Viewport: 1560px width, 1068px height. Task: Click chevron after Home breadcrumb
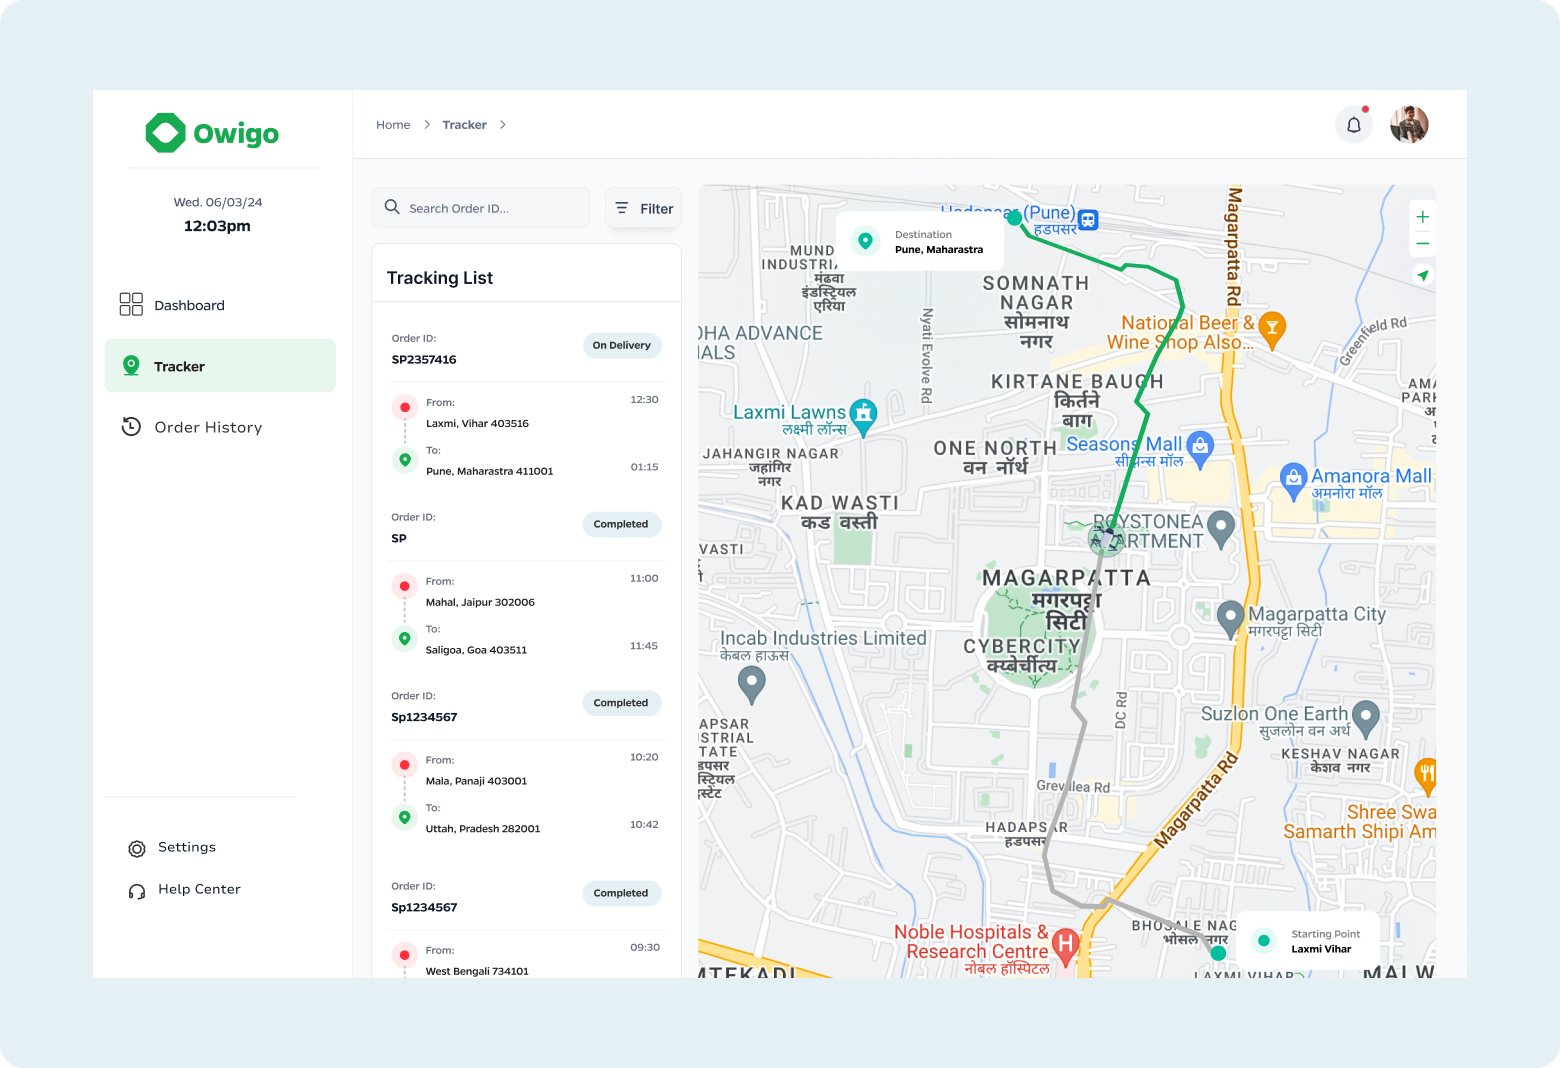(427, 125)
